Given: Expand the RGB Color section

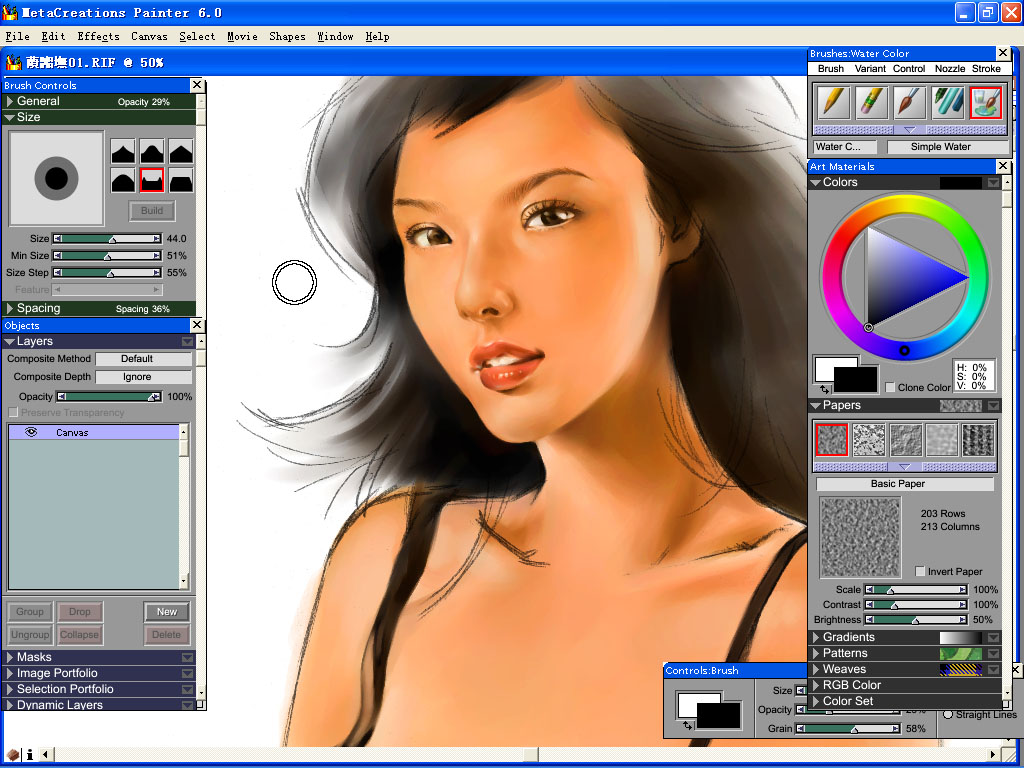Looking at the screenshot, I should pos(816,685).
